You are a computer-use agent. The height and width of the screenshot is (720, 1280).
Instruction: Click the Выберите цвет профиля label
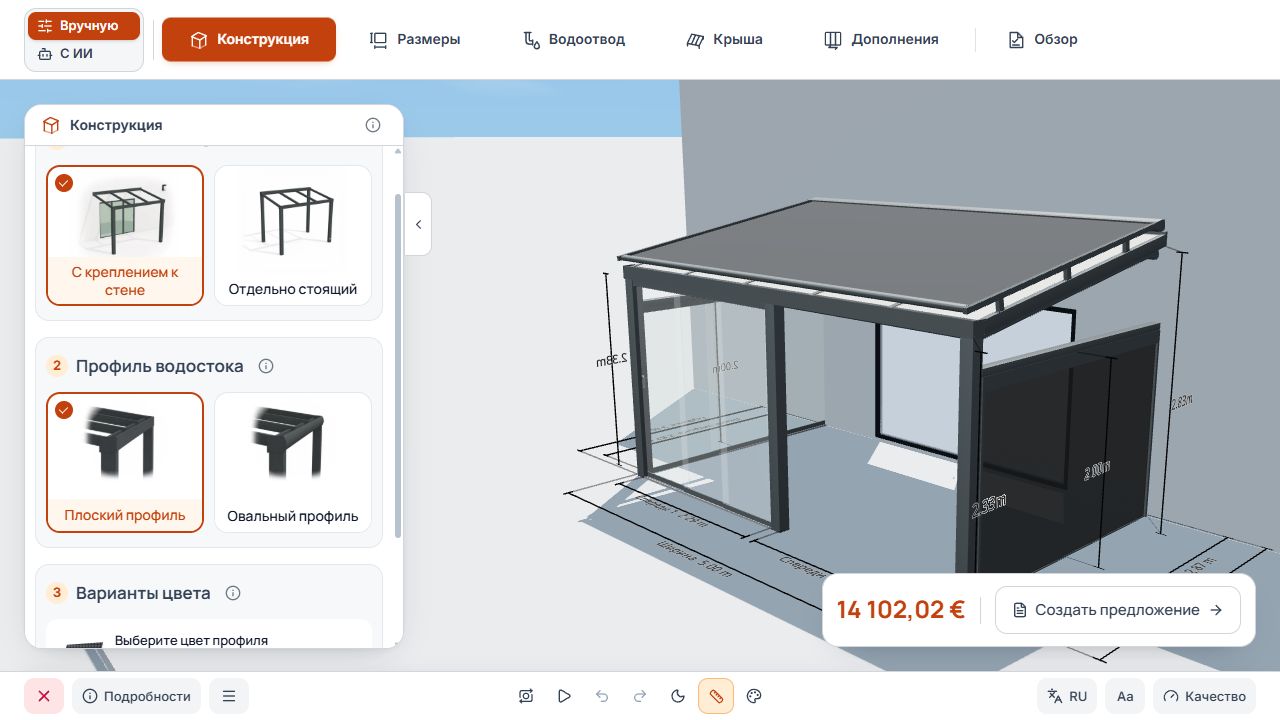(x=191, y=640)
